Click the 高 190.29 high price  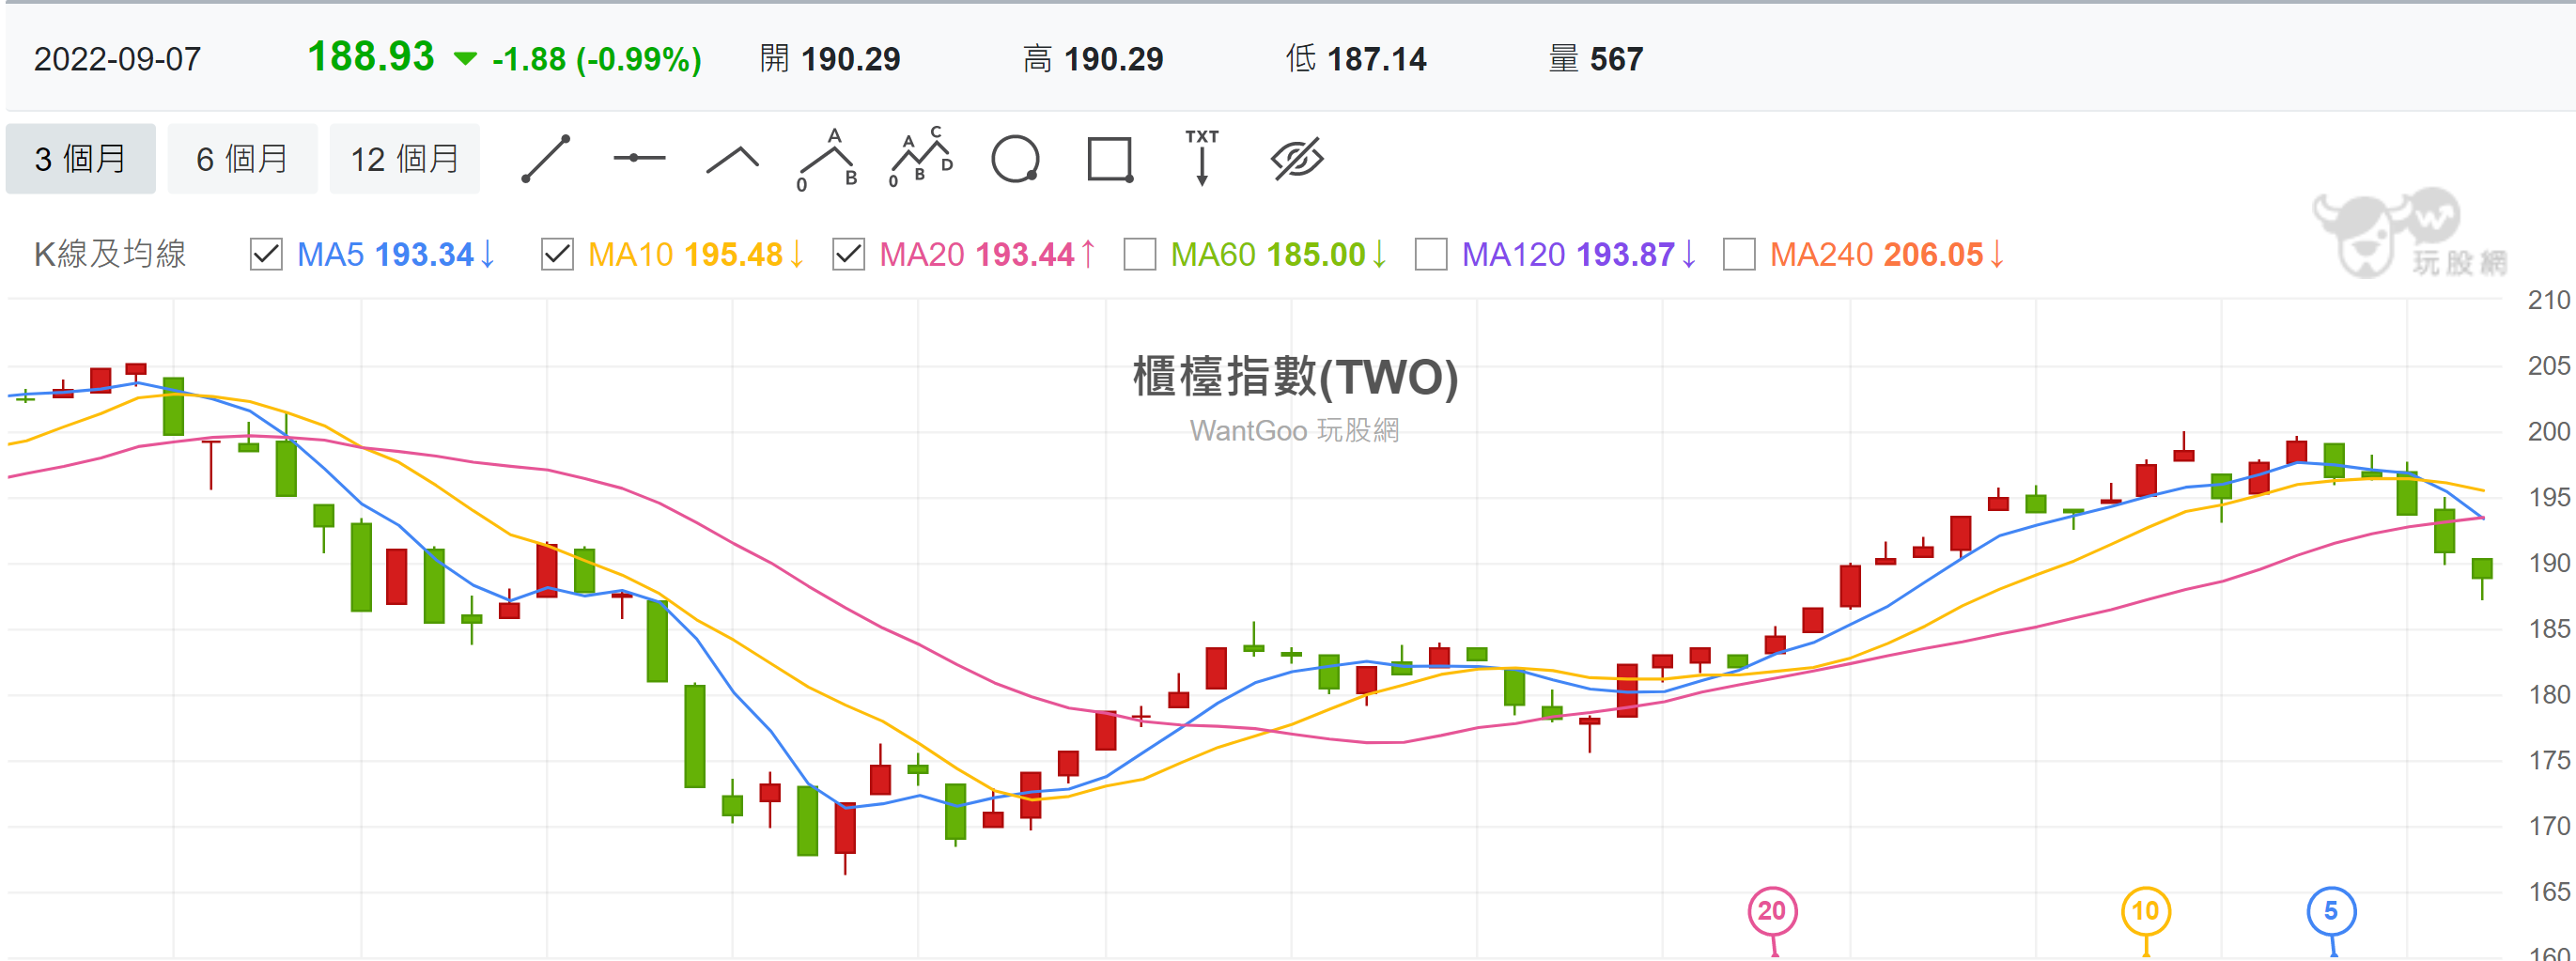pos(1093,59)
